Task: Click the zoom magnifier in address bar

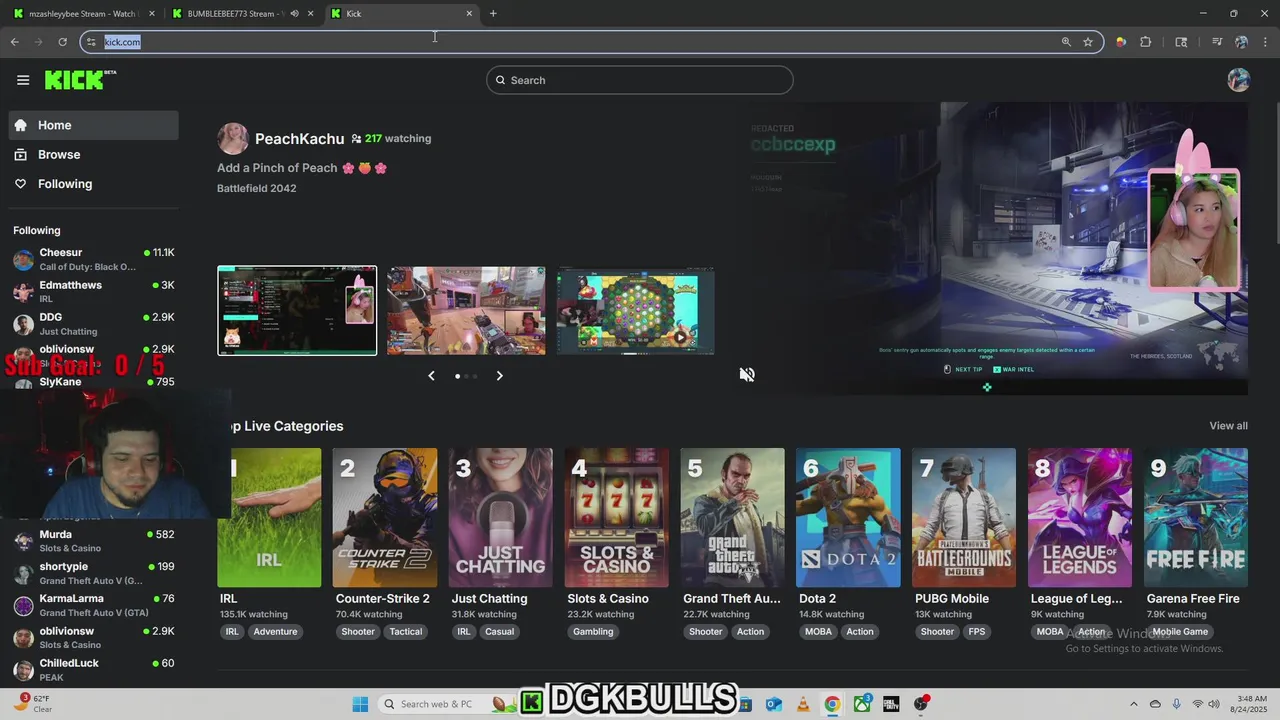Action: point(1066,42)
